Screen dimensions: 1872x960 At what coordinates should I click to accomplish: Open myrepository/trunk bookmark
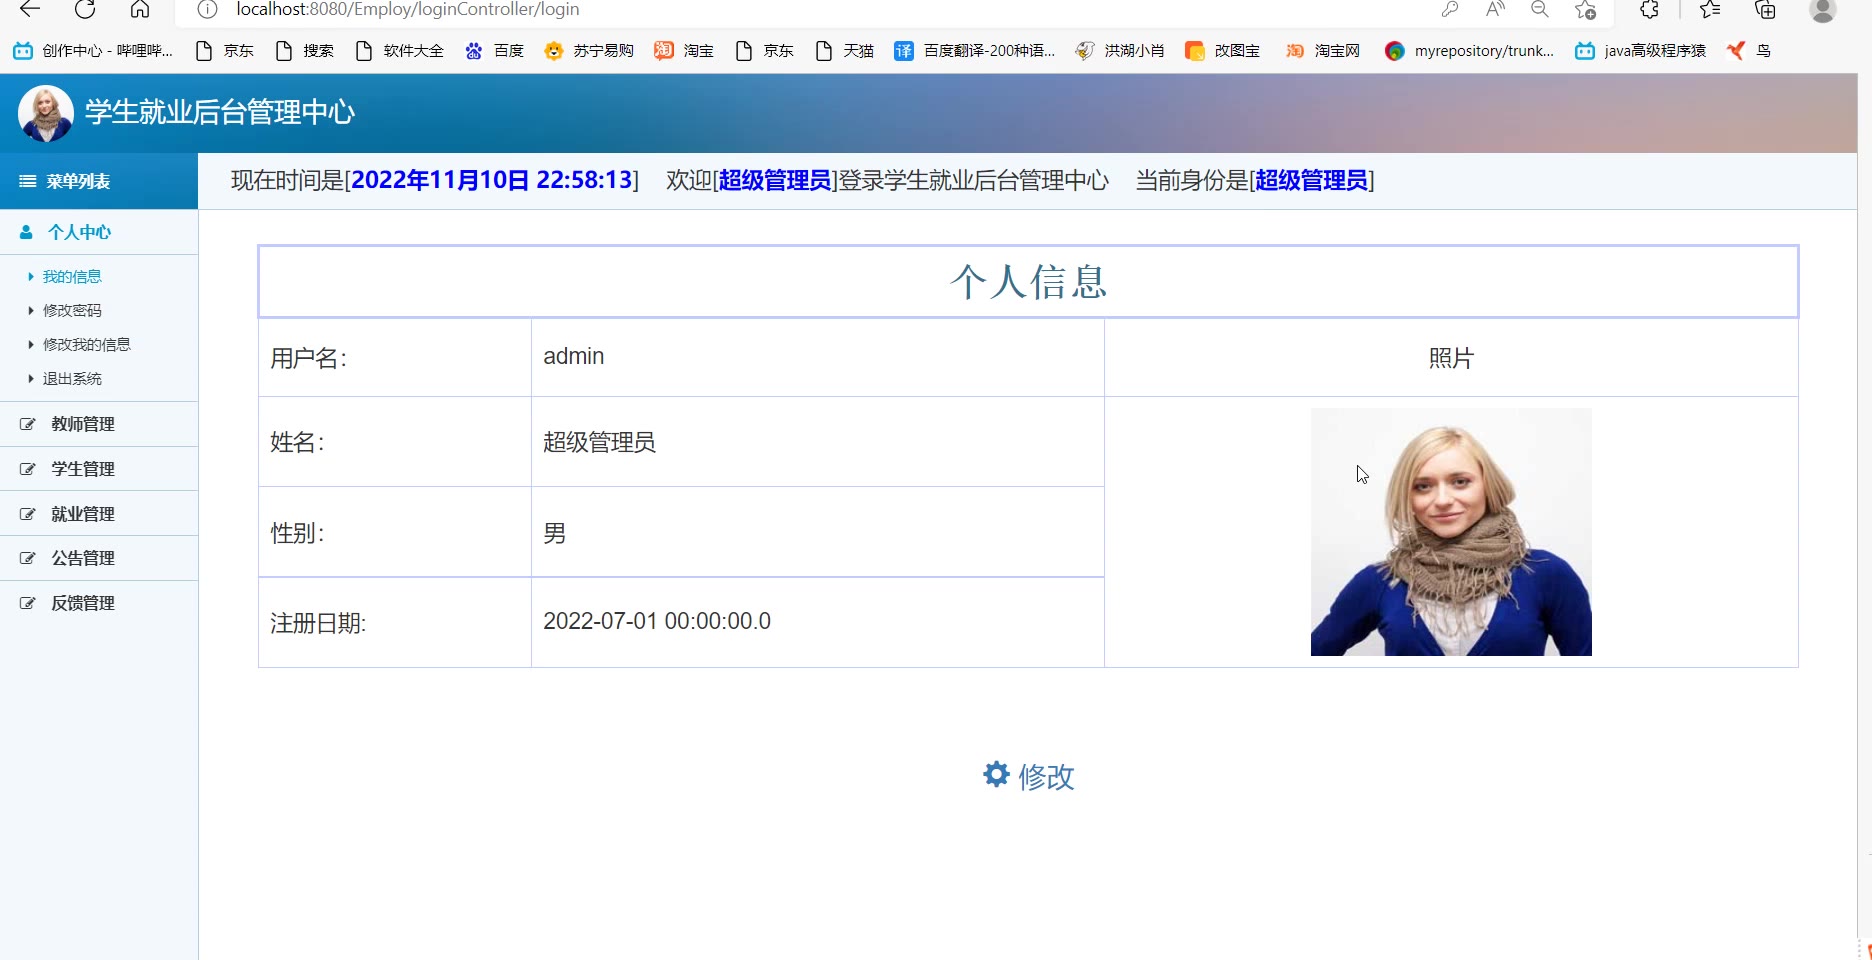click(x=1469, y=50)
